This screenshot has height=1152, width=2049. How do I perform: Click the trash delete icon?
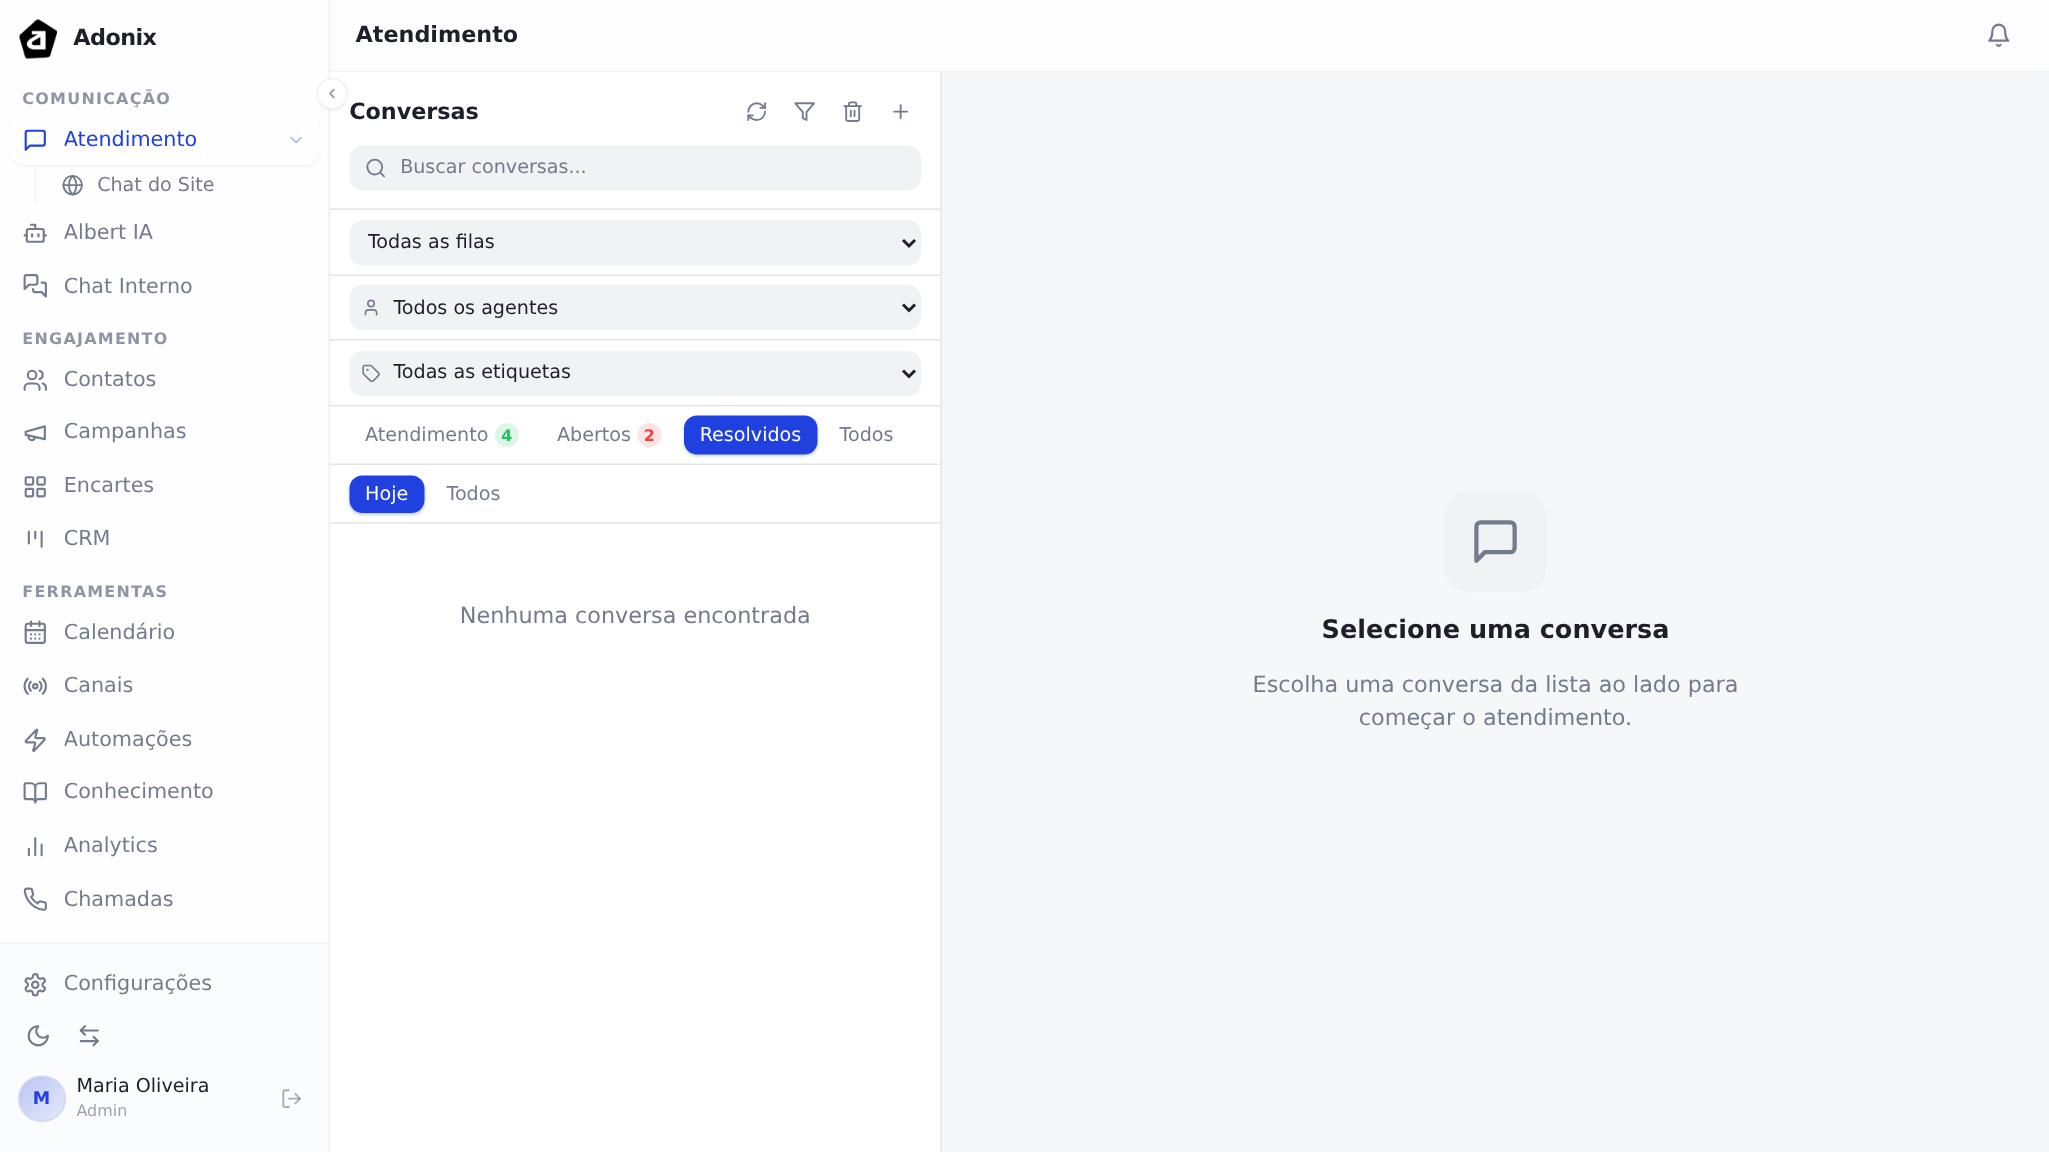(852, 112)
